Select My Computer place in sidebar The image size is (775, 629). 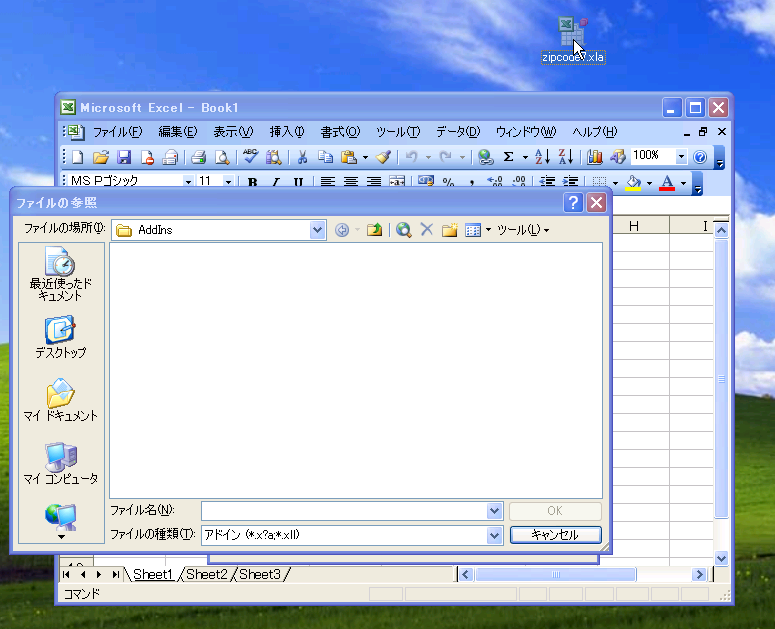pos(61,463)
